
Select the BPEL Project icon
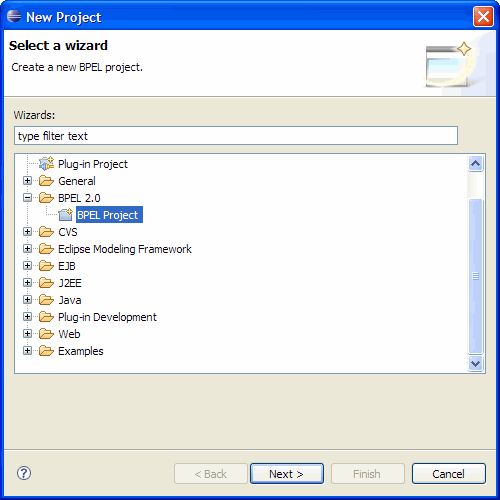(65, 215)
